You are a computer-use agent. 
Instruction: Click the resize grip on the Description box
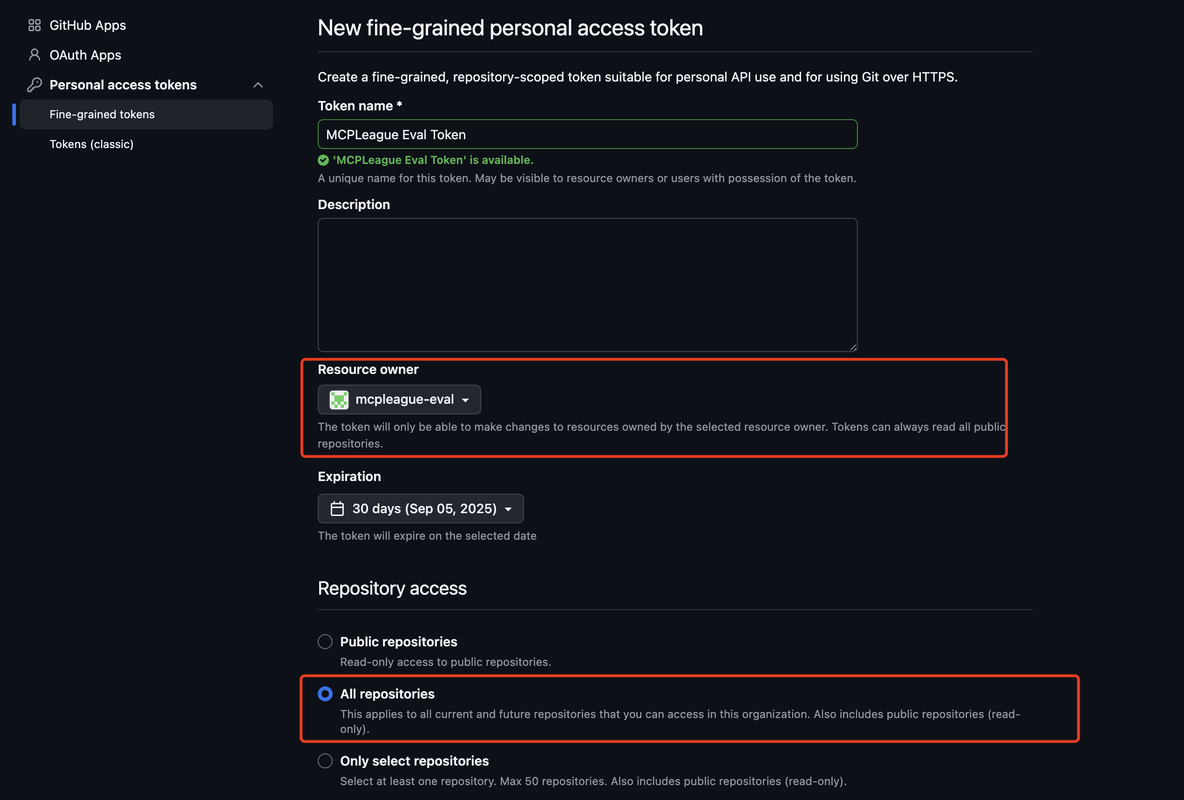point(853,347)
